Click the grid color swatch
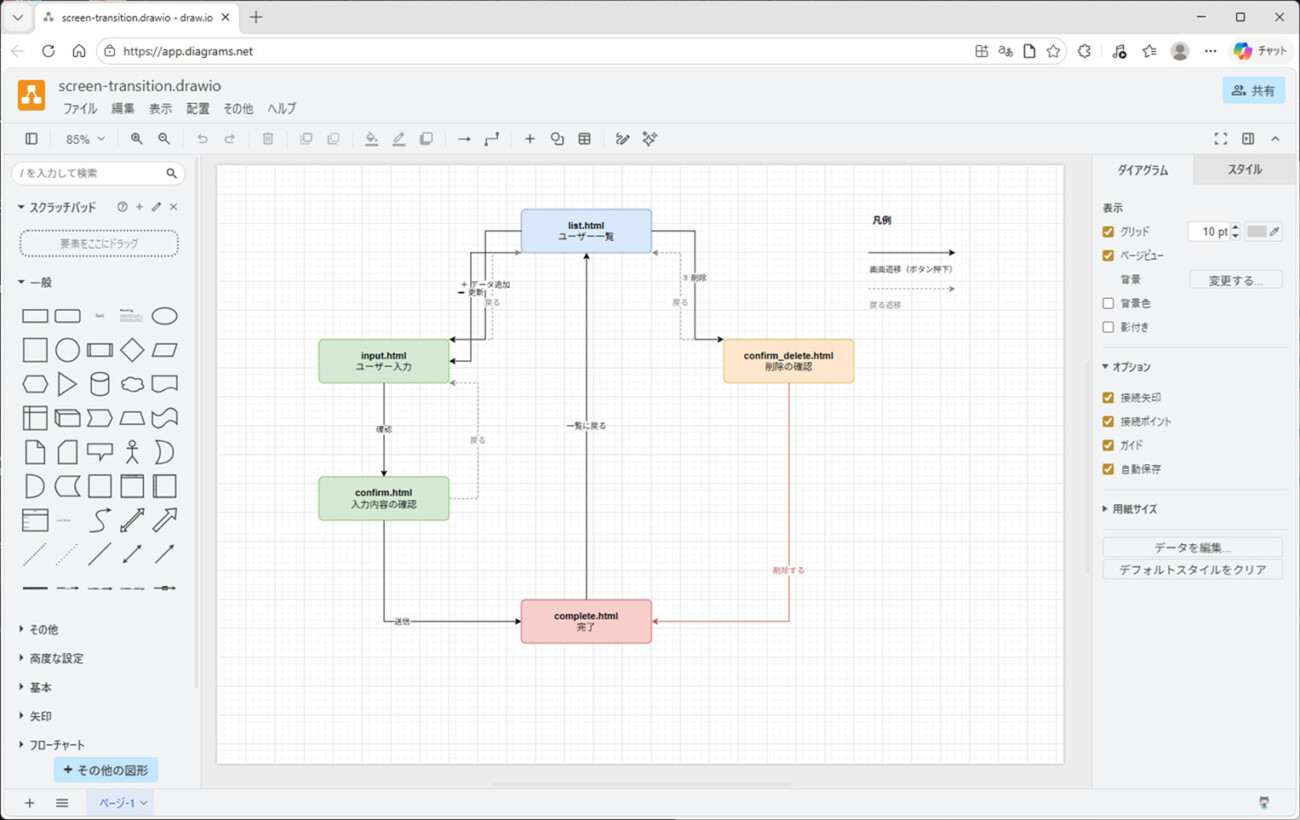This screenshot has width=1300, height=820. pyautogui.click(x=1257, y=232)
